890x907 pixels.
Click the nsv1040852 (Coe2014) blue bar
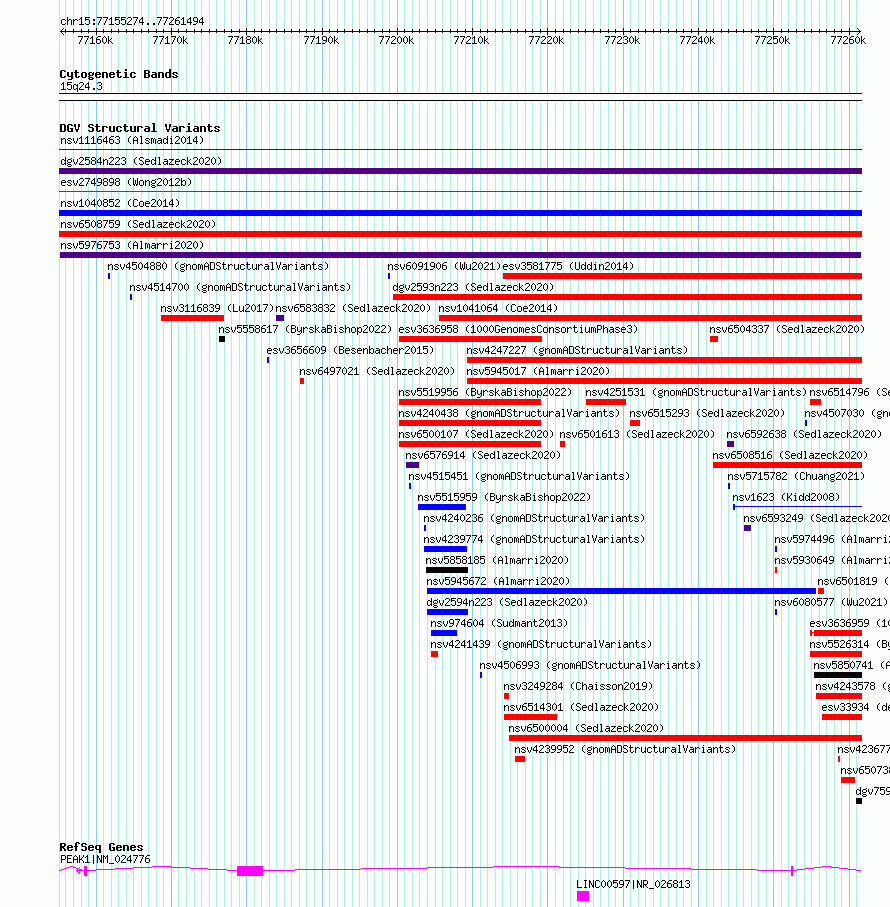(460, 213)
